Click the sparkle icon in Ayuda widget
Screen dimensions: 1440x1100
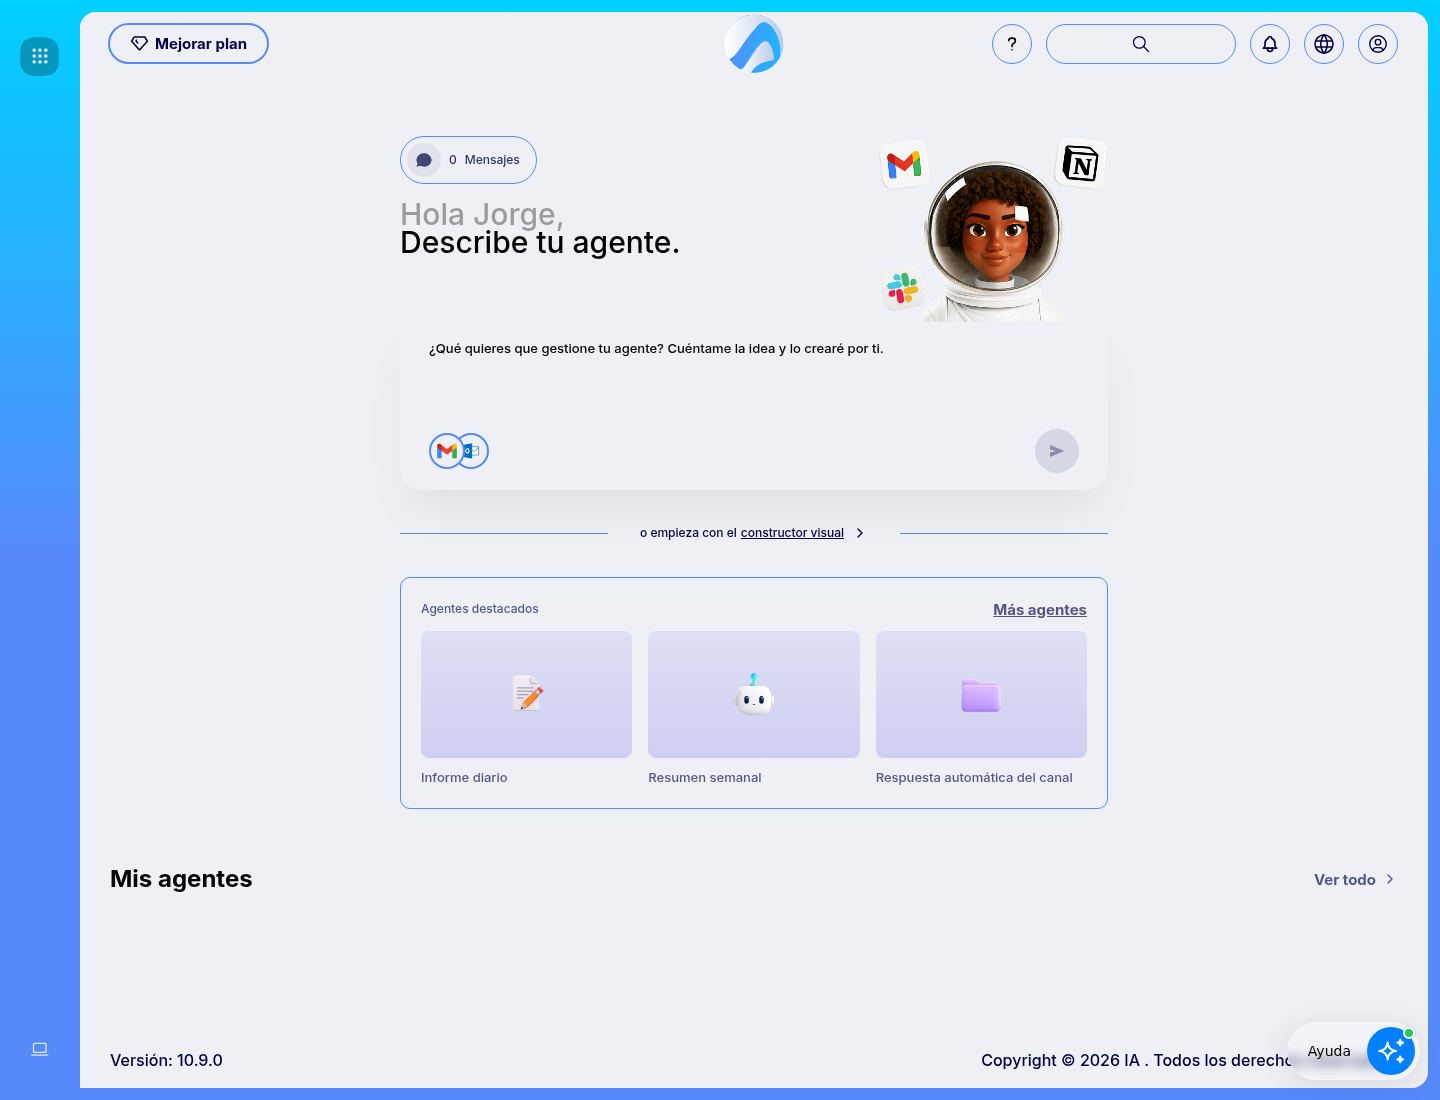[x=1391, y=1051]
